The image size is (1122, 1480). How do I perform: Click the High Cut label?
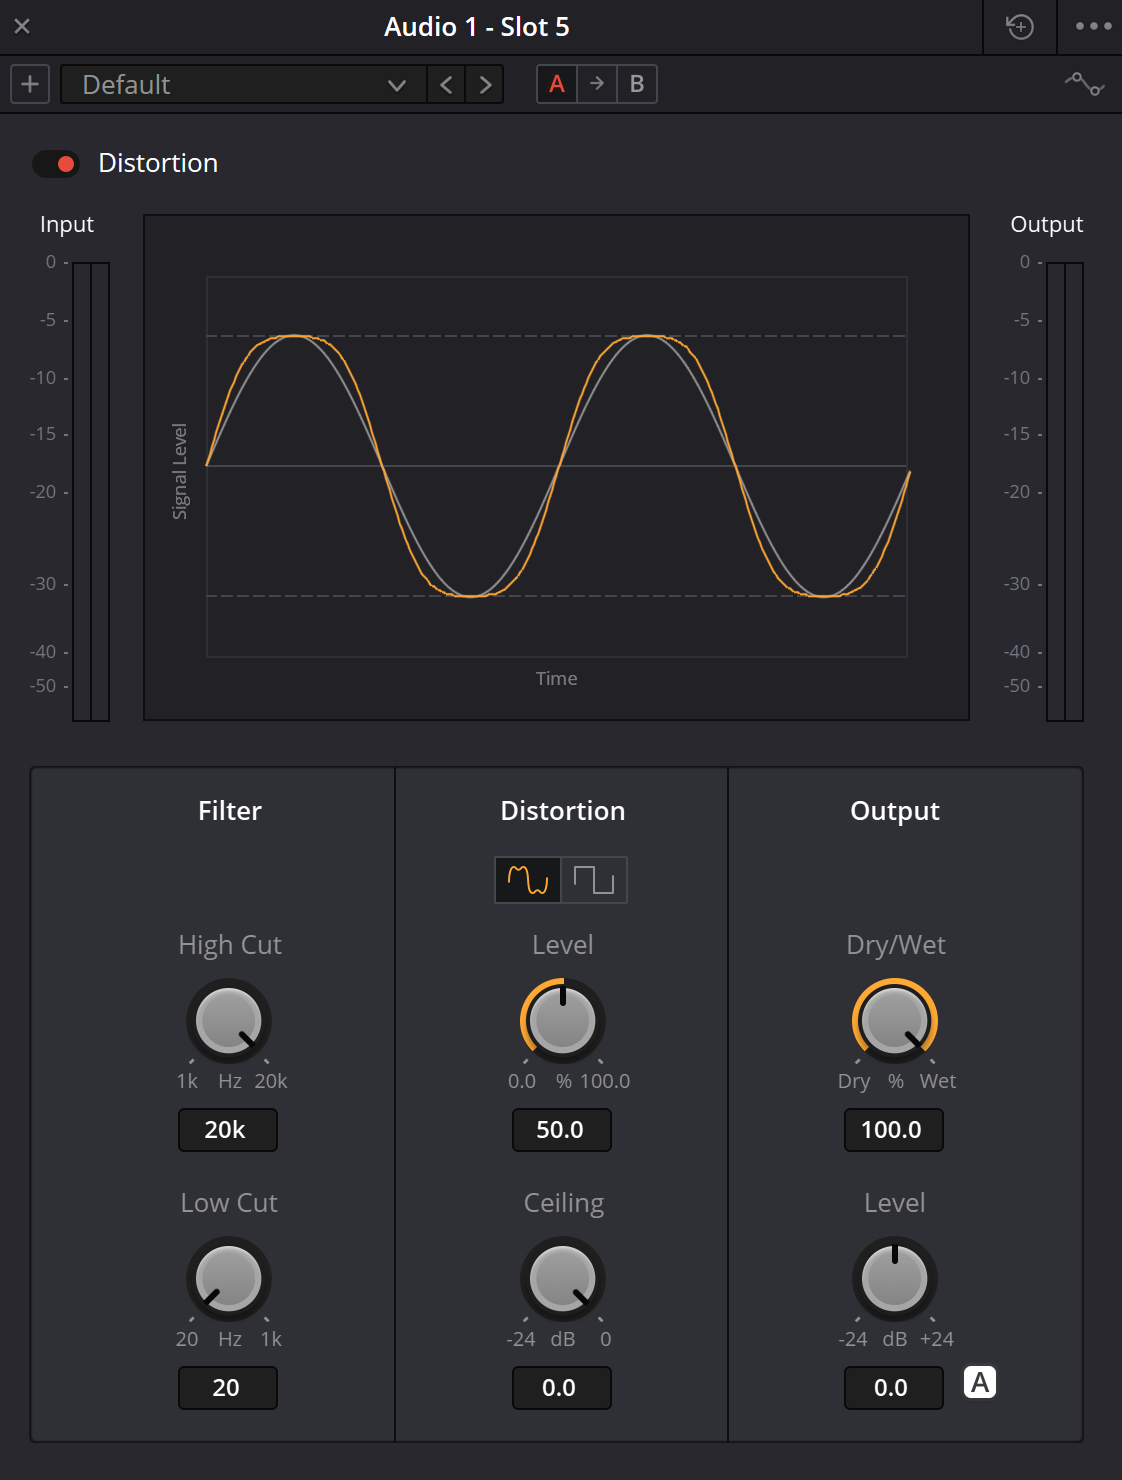coord(230,945)
